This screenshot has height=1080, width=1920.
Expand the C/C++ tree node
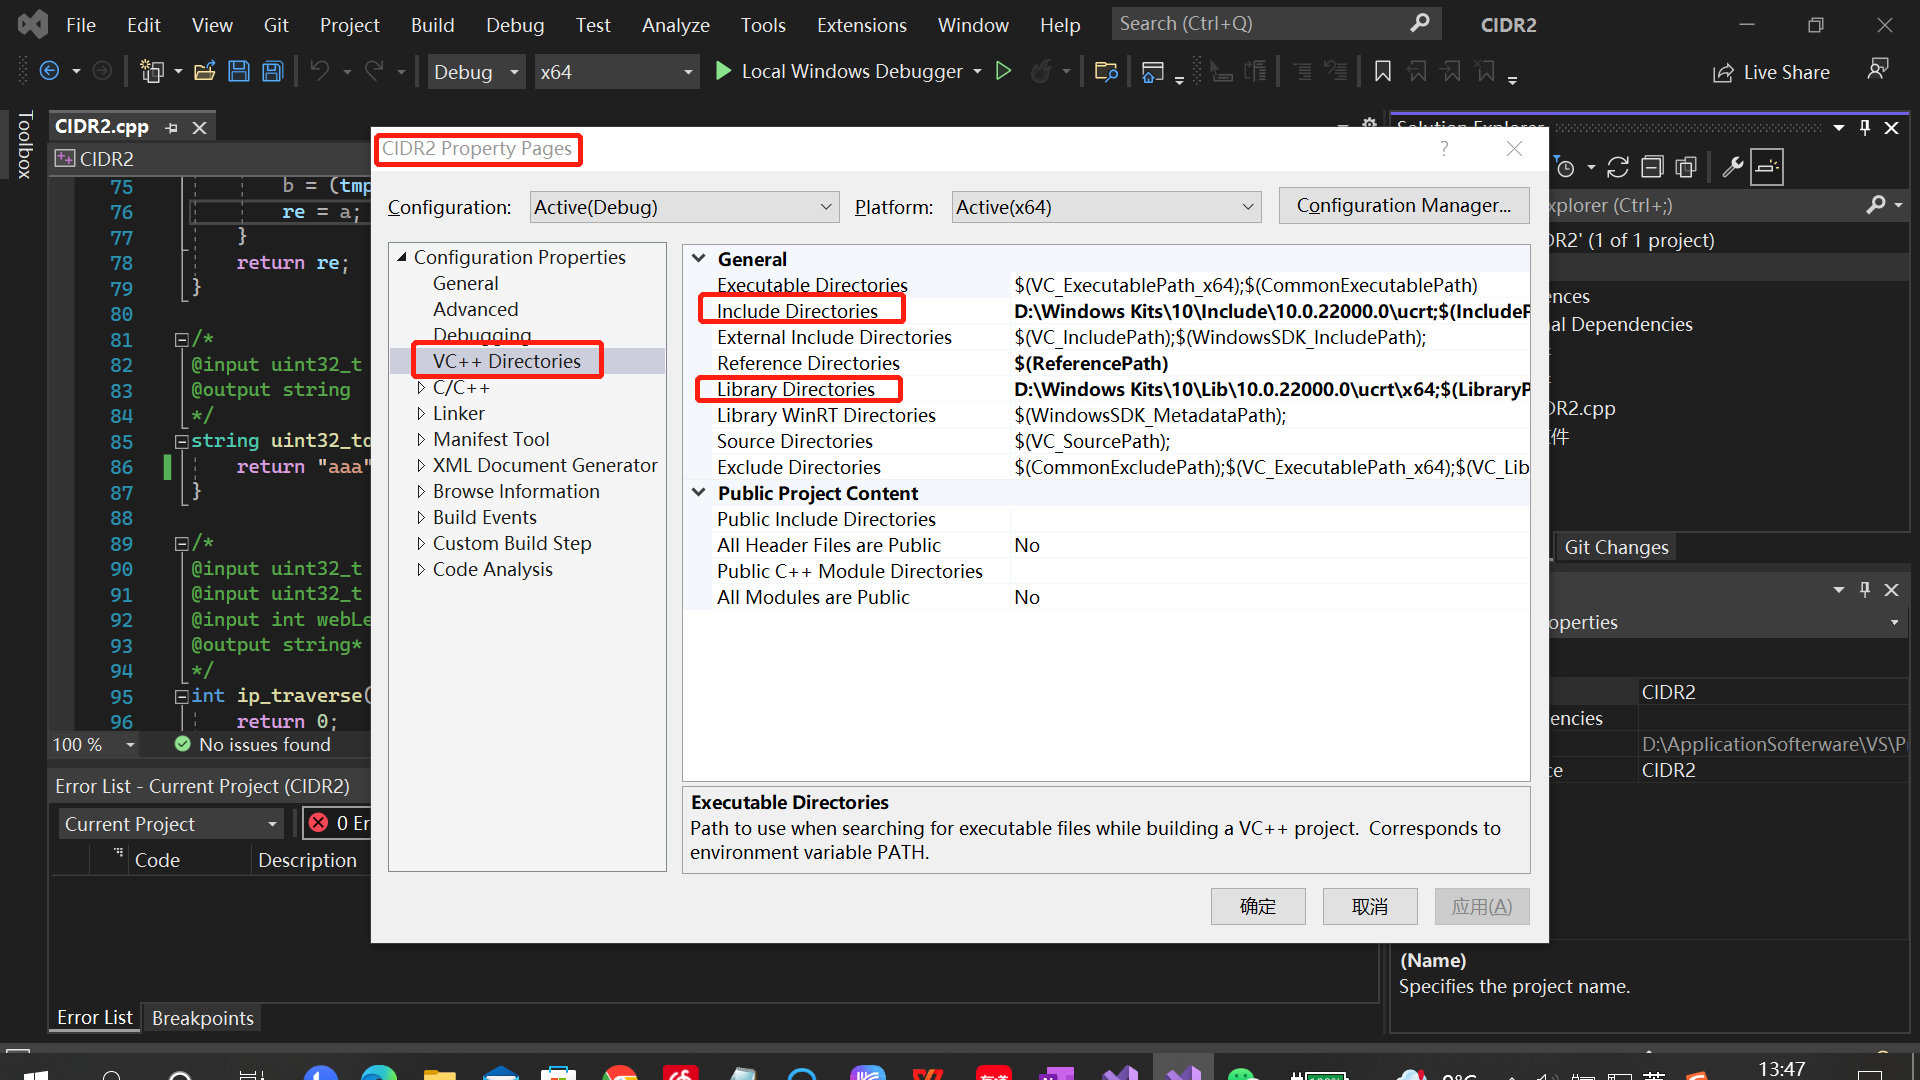point(421,388)
